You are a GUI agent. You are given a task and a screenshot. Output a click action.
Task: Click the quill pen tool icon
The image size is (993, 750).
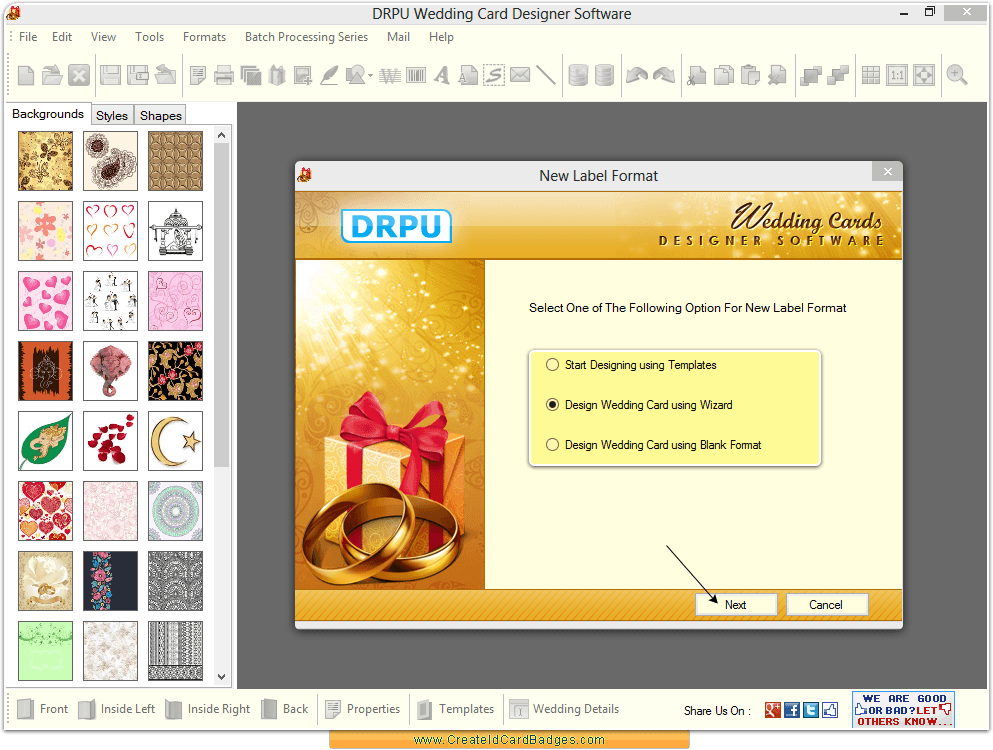tap(329, 75)
